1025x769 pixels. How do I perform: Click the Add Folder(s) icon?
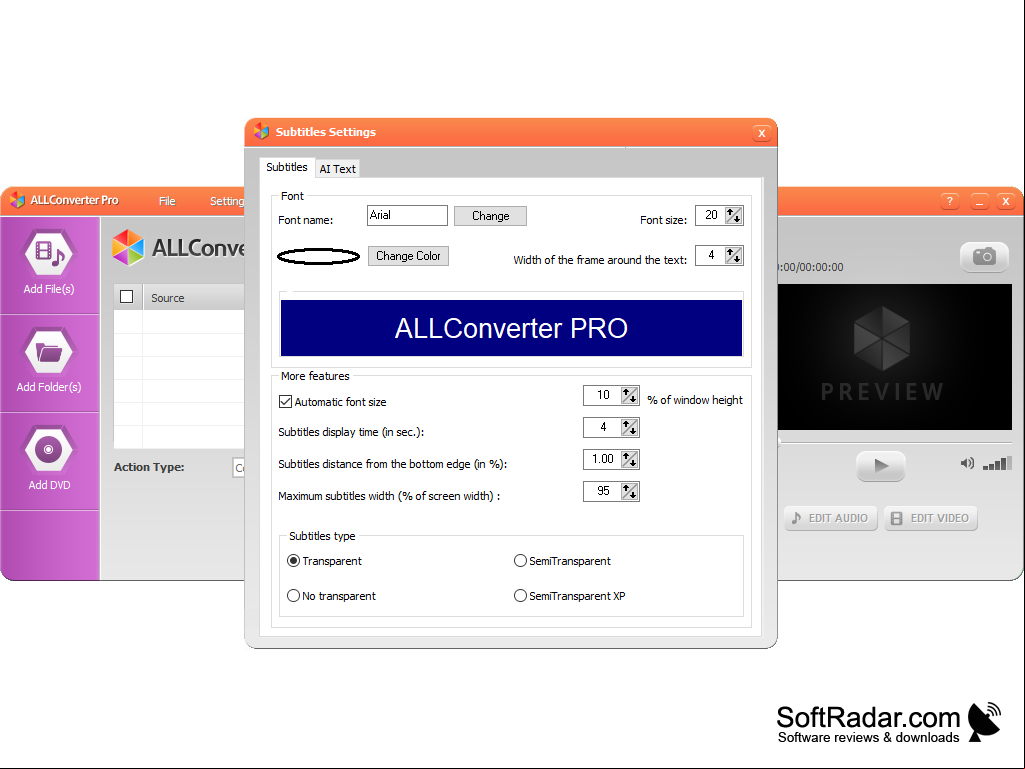[x=49, y=352]
